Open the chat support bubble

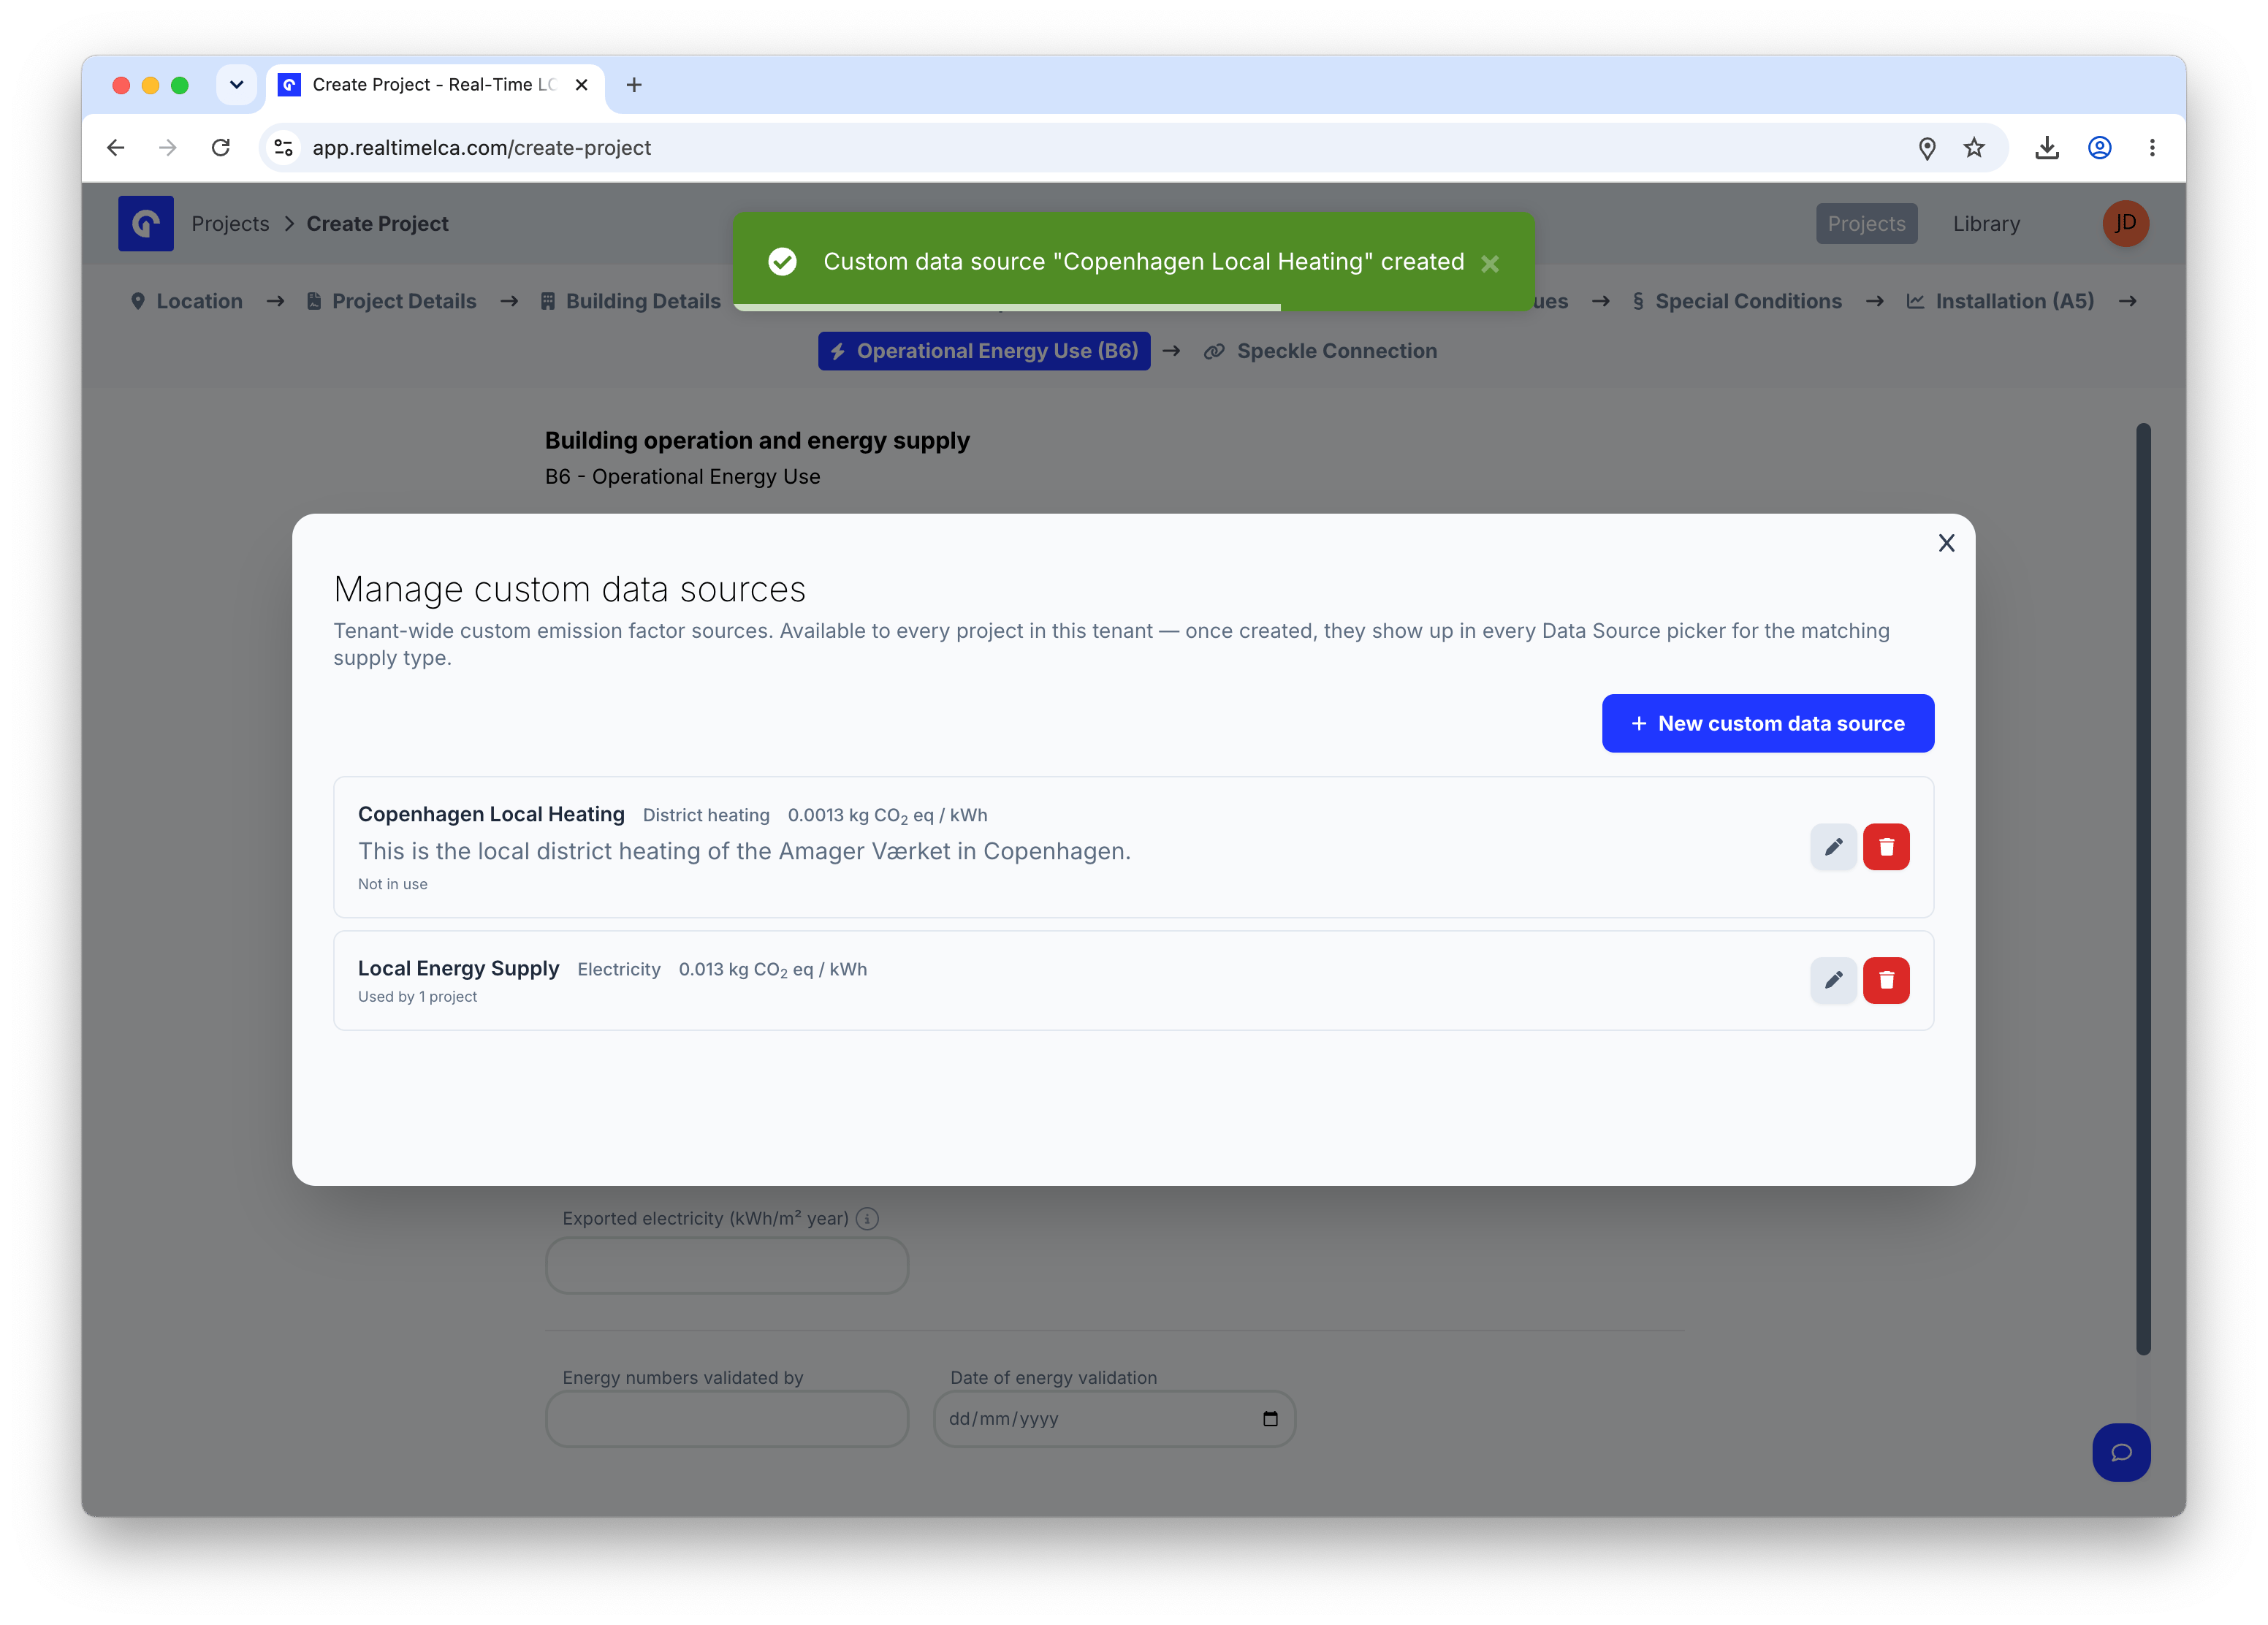(x=2121, y=1452)
